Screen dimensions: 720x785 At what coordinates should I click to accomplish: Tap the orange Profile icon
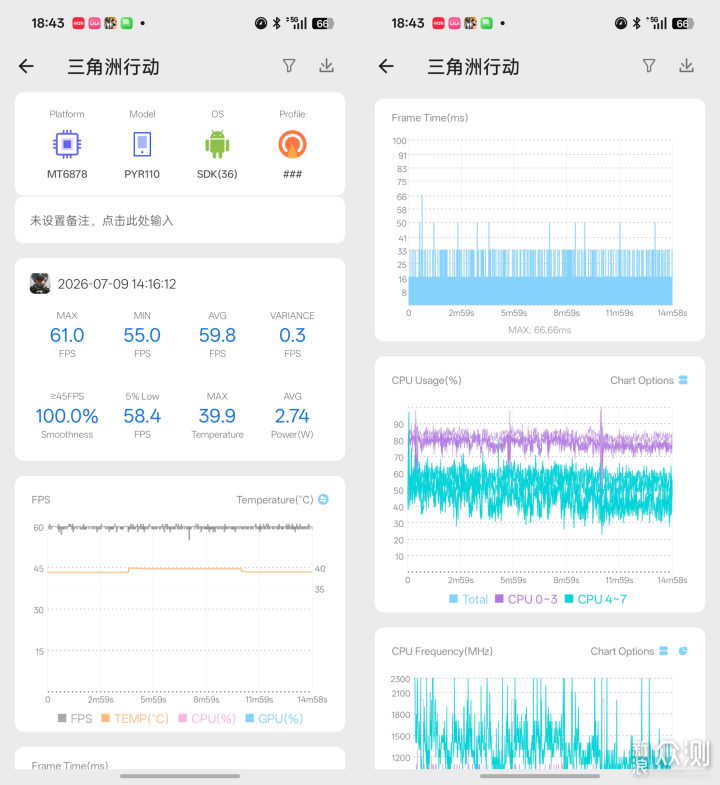[x=292, y=144]
